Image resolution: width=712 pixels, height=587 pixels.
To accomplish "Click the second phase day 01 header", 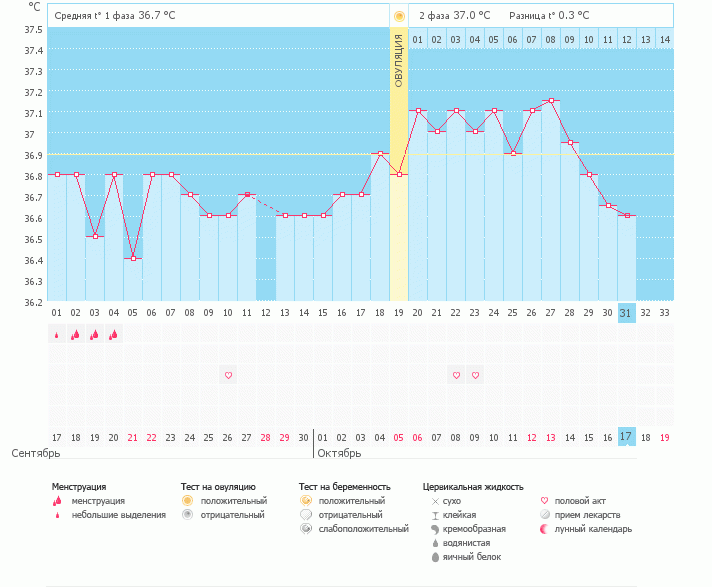I will pyautogui.click(x=418, y=40).
